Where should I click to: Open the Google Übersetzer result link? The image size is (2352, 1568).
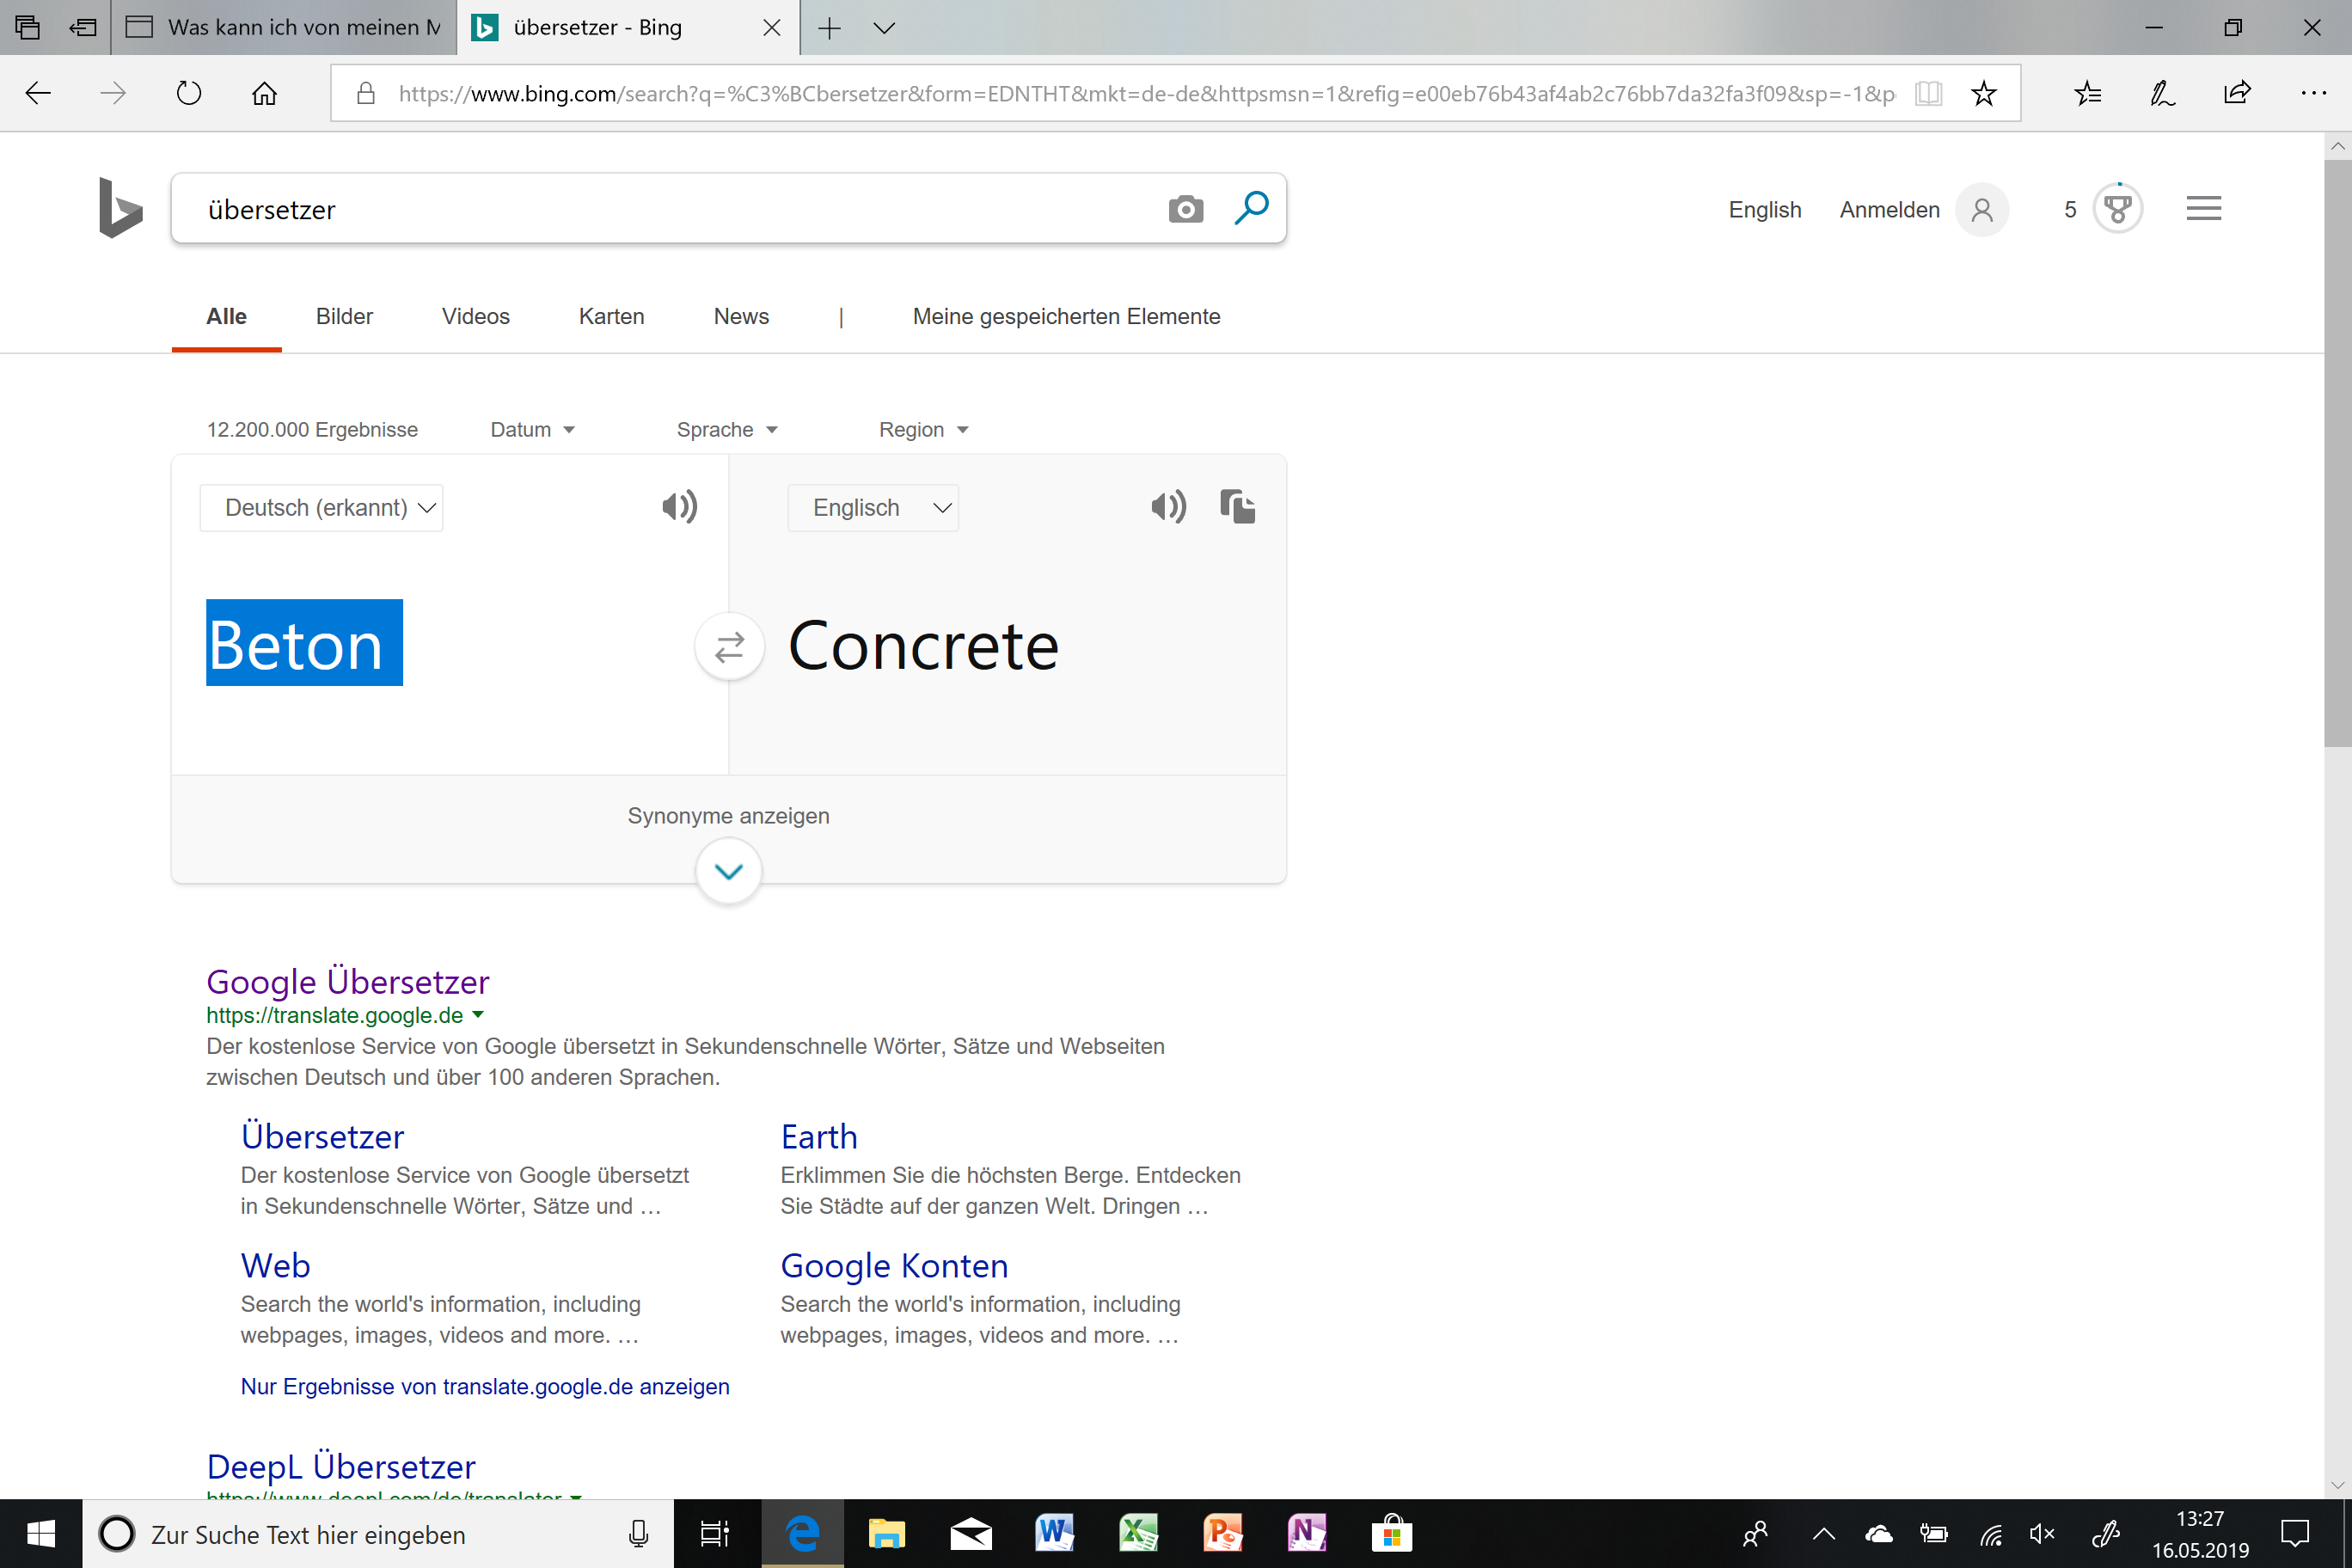point(347,981)
